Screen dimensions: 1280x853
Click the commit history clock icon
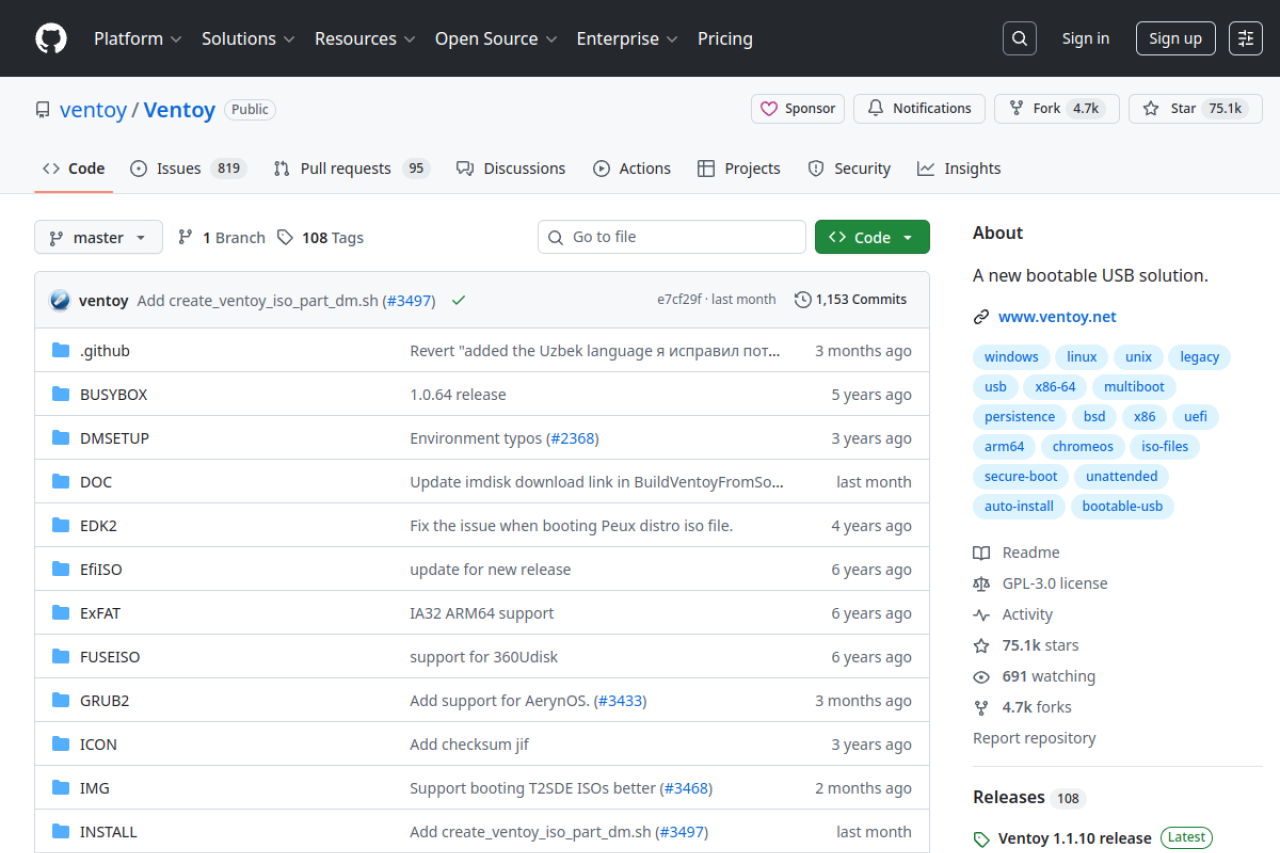tap(802, 298)
